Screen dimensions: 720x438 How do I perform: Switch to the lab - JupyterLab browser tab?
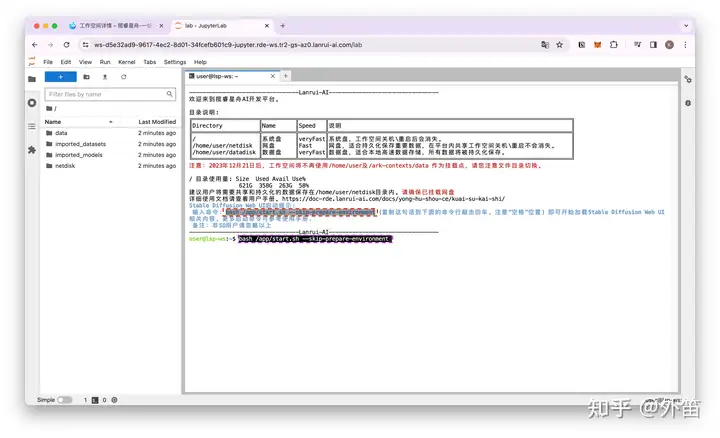coord(222,26)
